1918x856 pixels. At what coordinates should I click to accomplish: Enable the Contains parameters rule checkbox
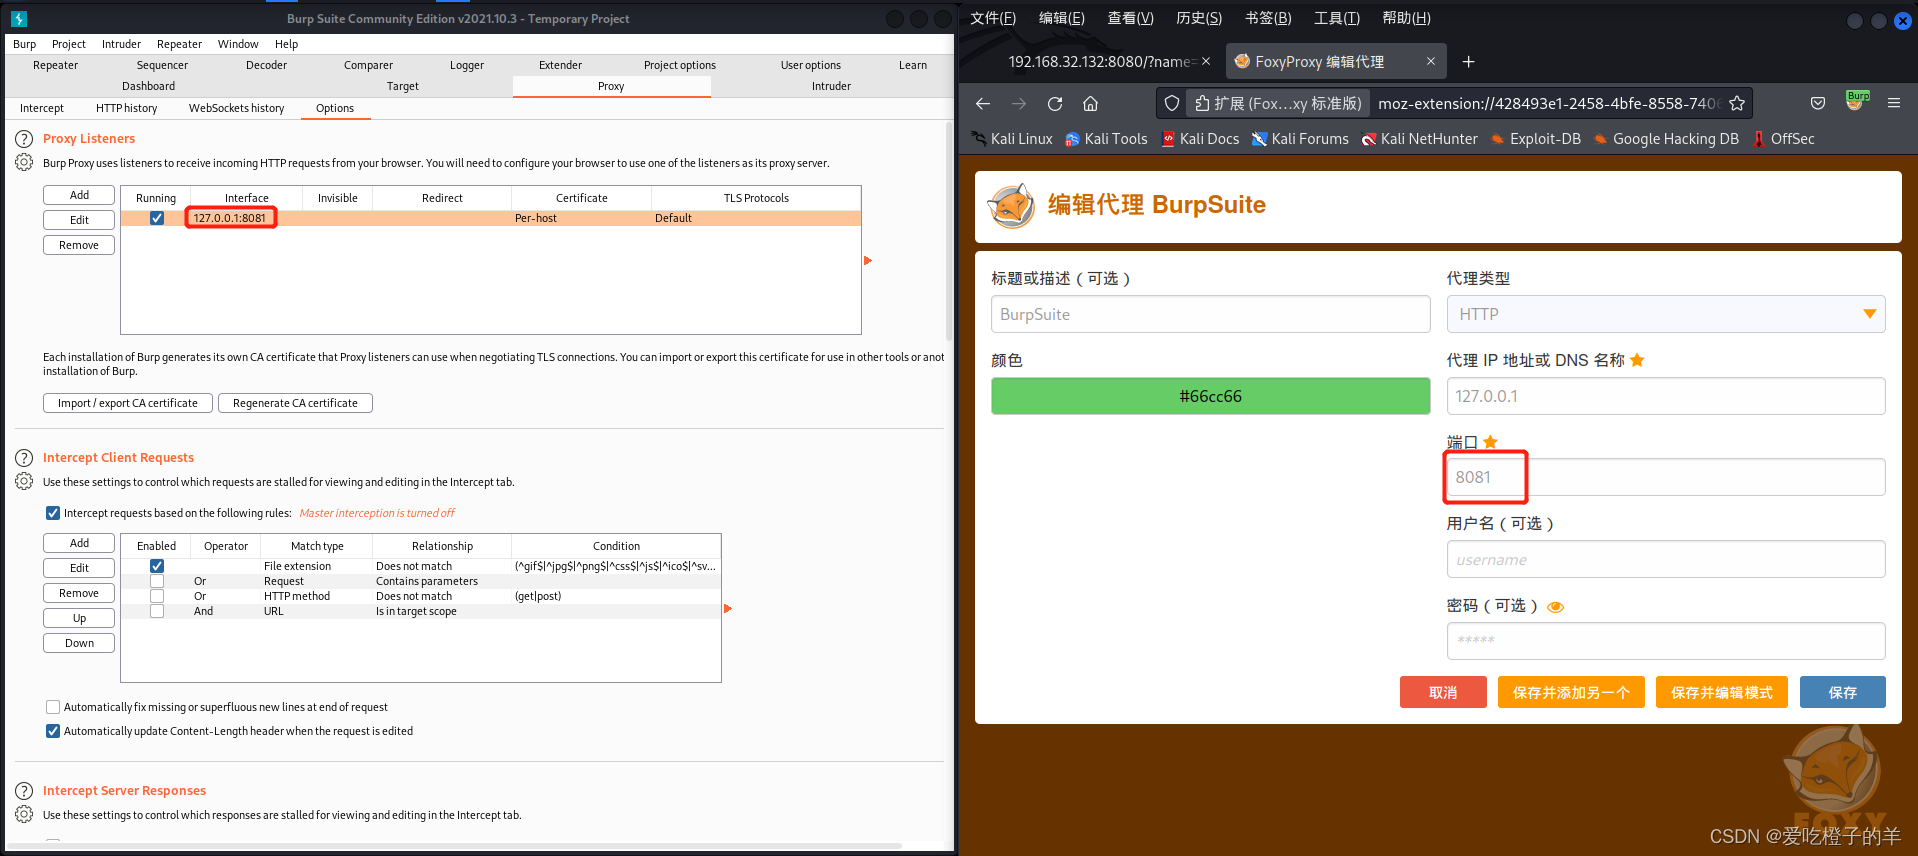[157, 581]
